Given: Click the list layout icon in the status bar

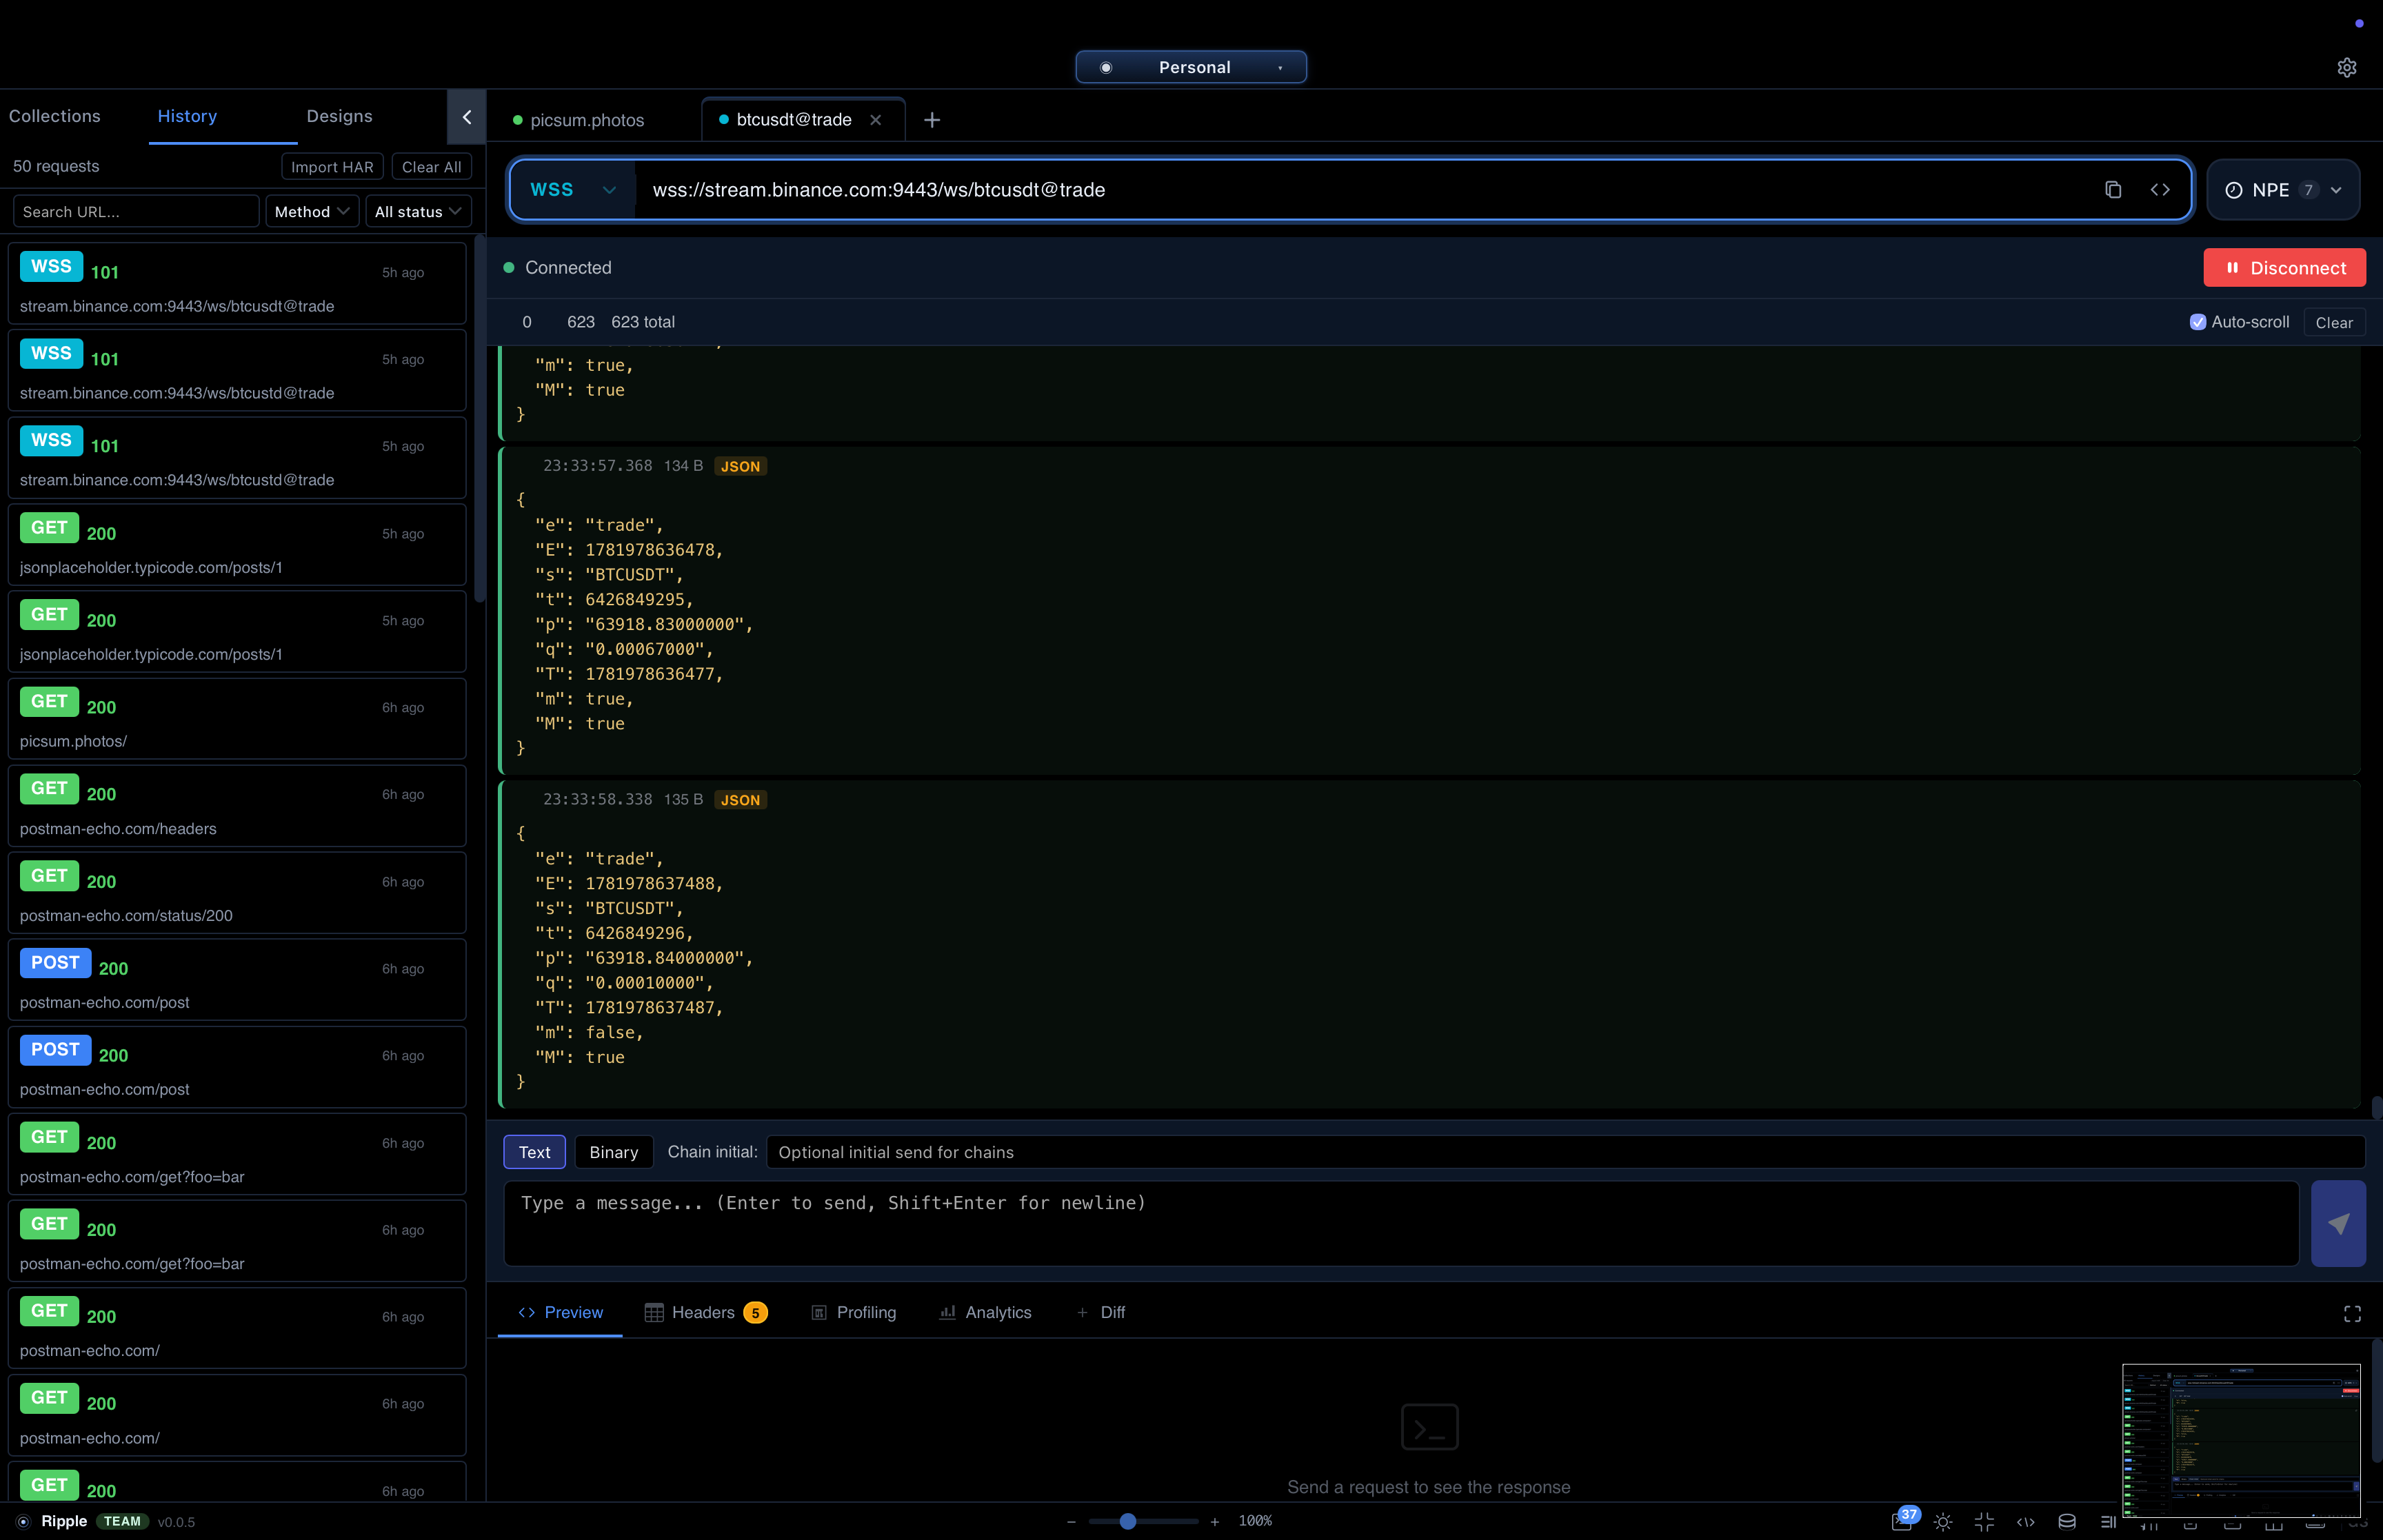Looking at the screenshot, I should point(2108,1522).
